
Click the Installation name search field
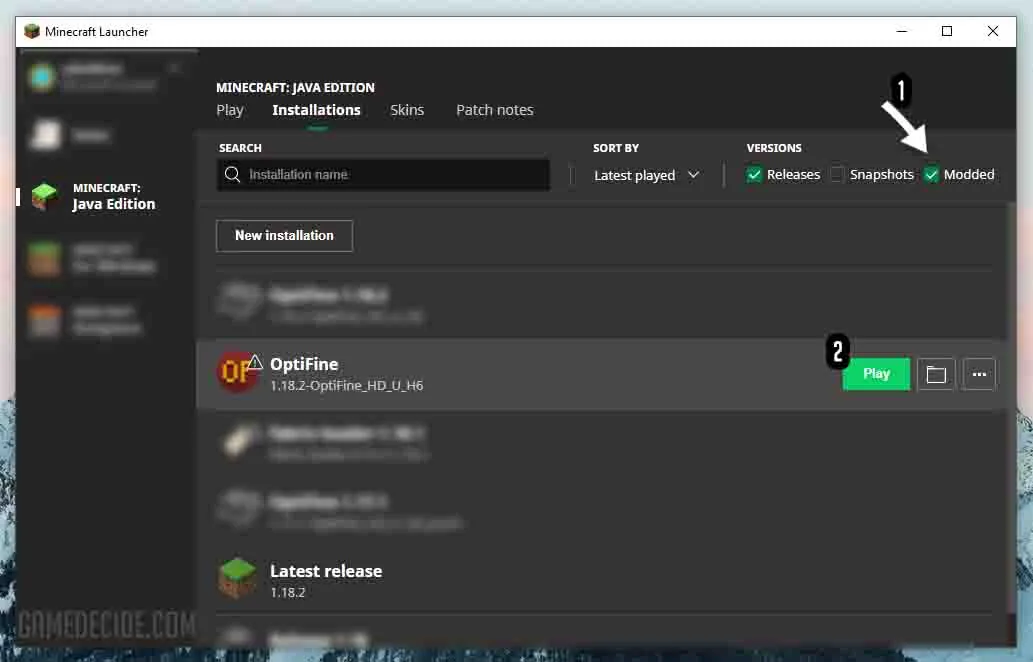[x=383, y=175]
